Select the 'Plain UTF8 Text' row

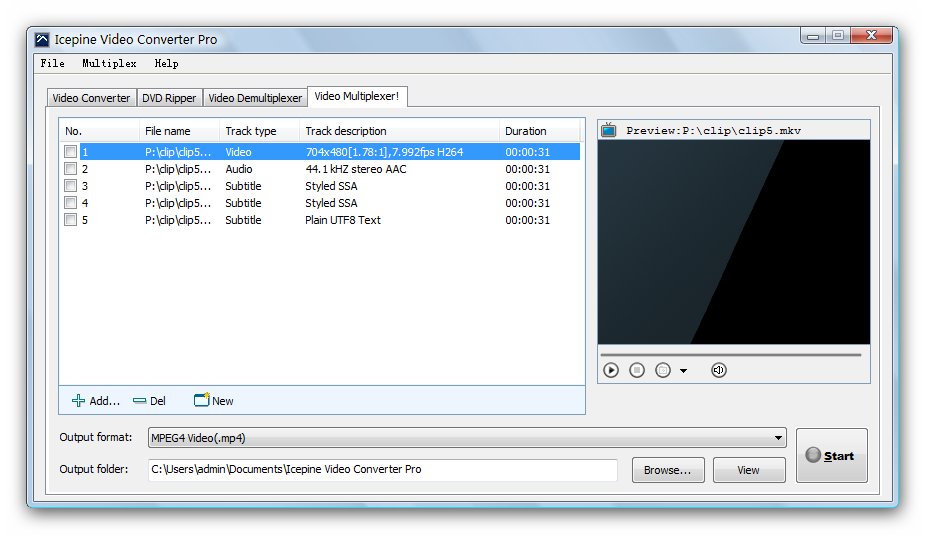[x=322, y=220]
